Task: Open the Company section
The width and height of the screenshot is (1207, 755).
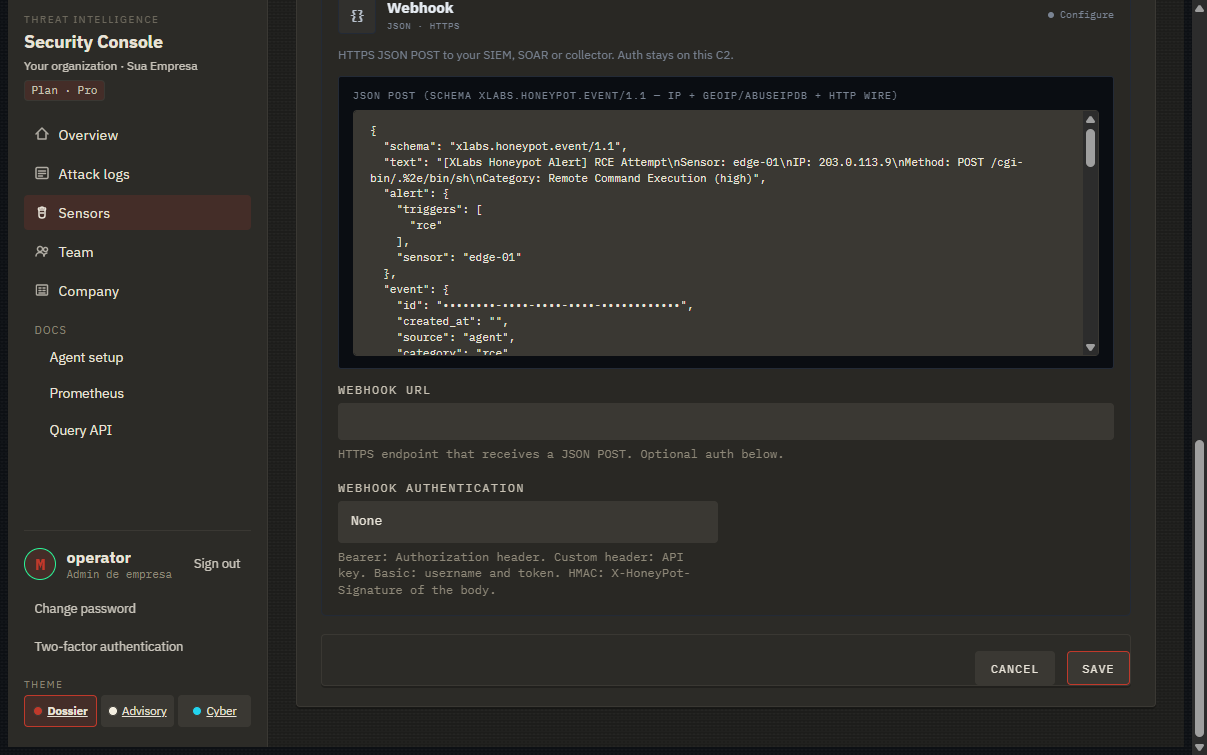Action: pos(137,291)
